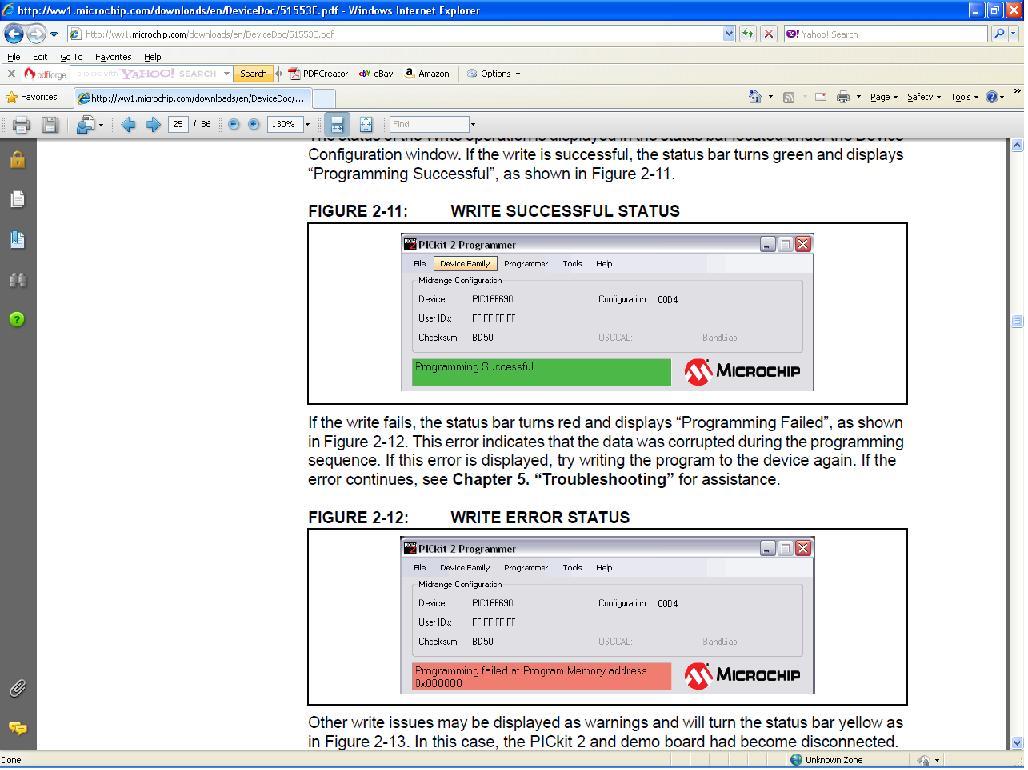Go to previous PDF page arrow

coord(128,125)
